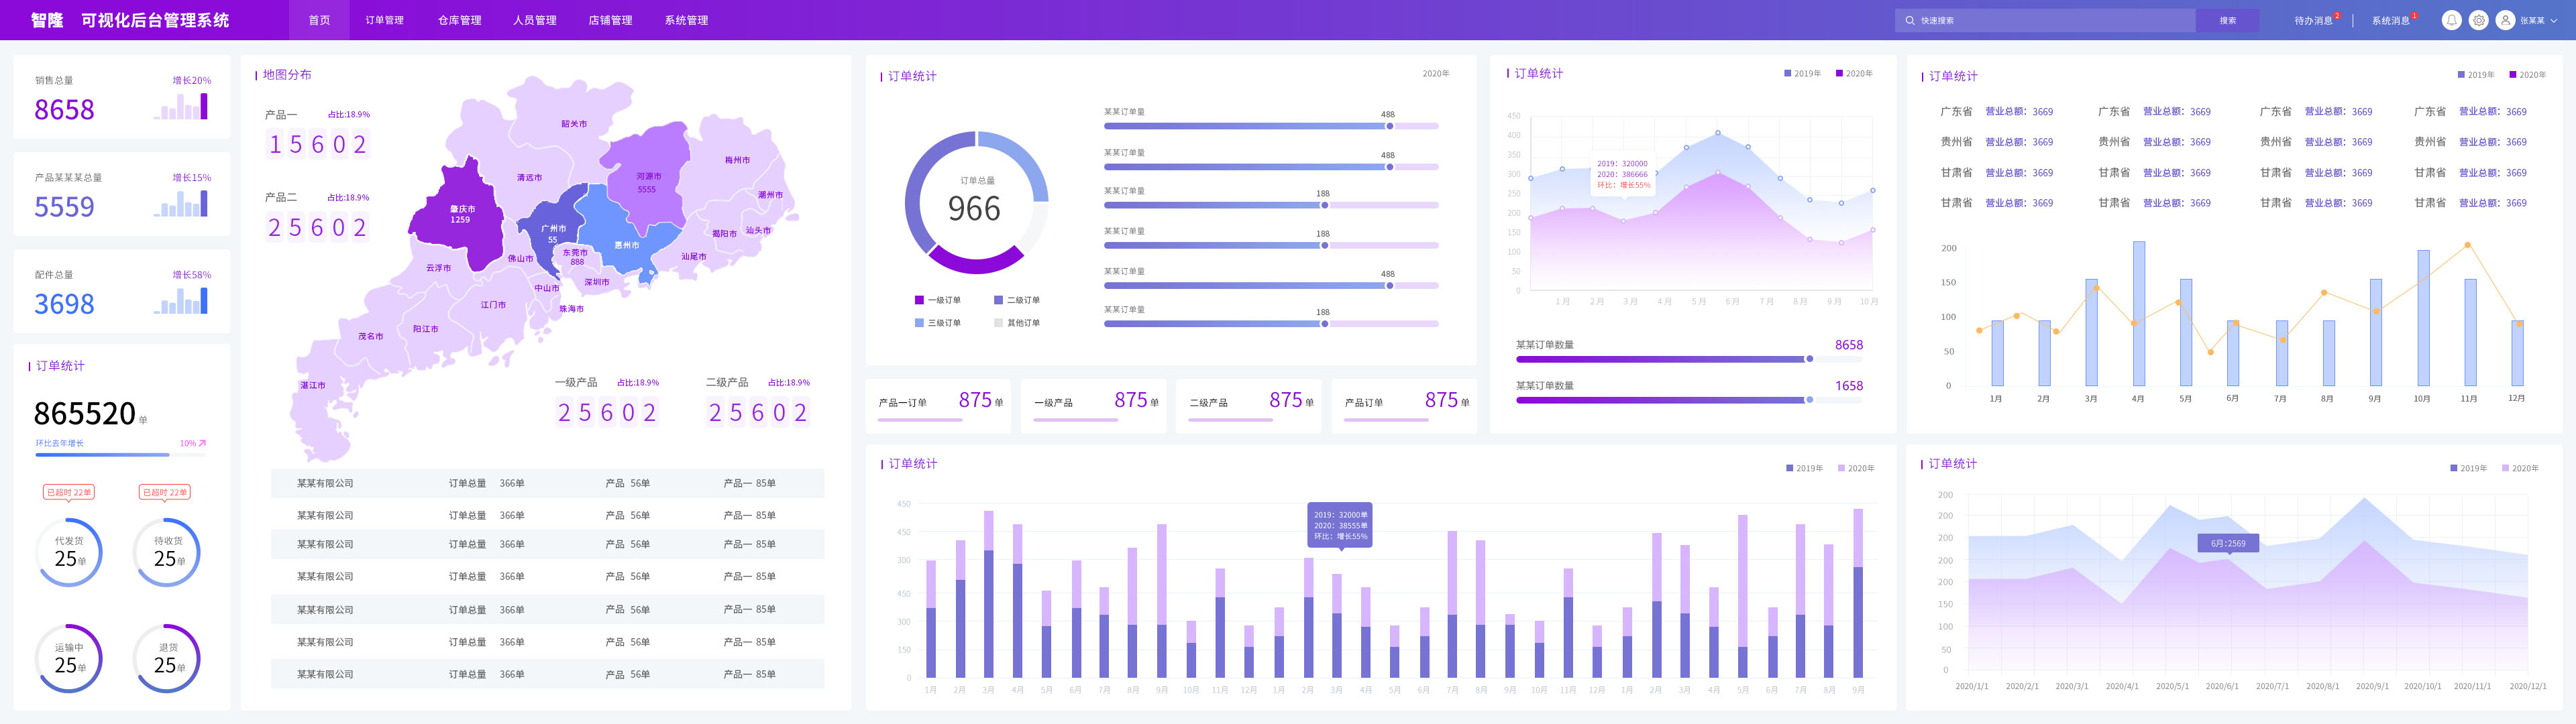This screenshot has height=724, width=2576.
Task: Click the notification bell icon
Action: [x=2451, y=20]
